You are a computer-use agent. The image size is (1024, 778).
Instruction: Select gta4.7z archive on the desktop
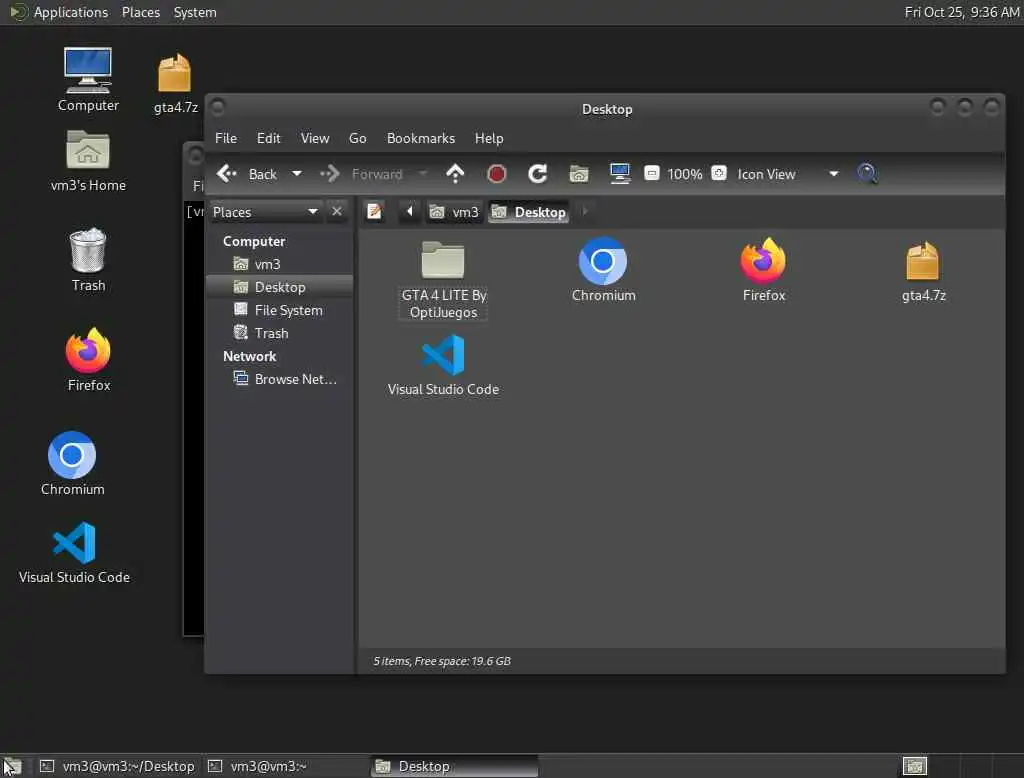(176, 84)
